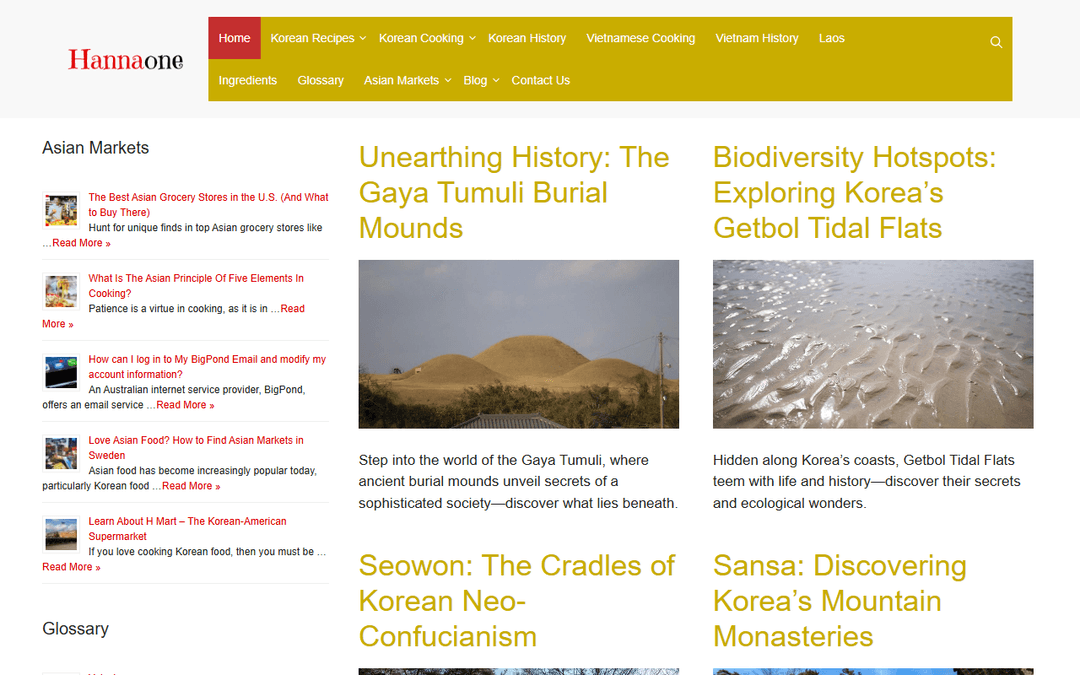
Task: Click Read More under Sweden markets excerpt
Action: click(191, 486)
